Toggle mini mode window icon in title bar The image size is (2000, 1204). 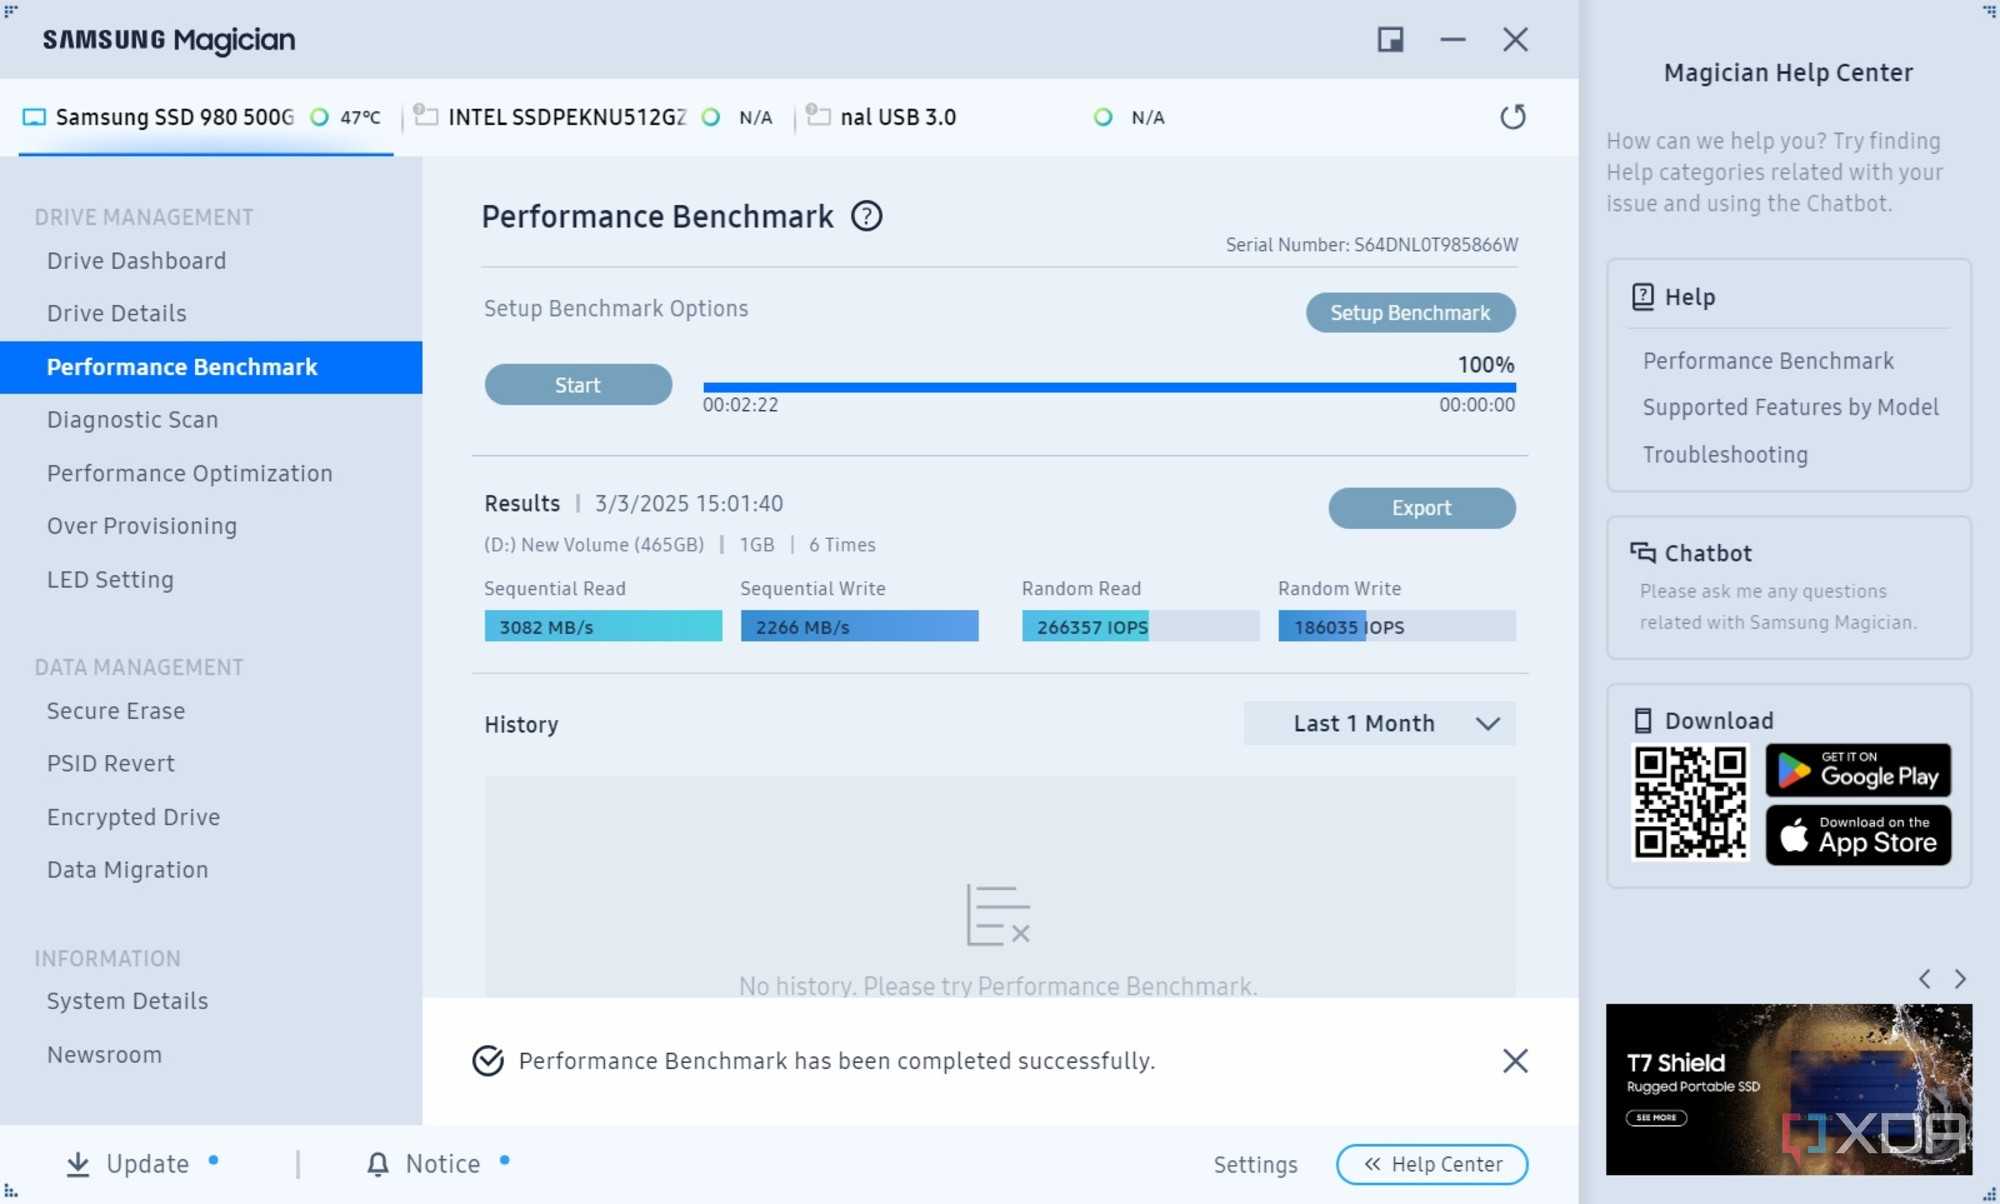tap(1390, 39)
